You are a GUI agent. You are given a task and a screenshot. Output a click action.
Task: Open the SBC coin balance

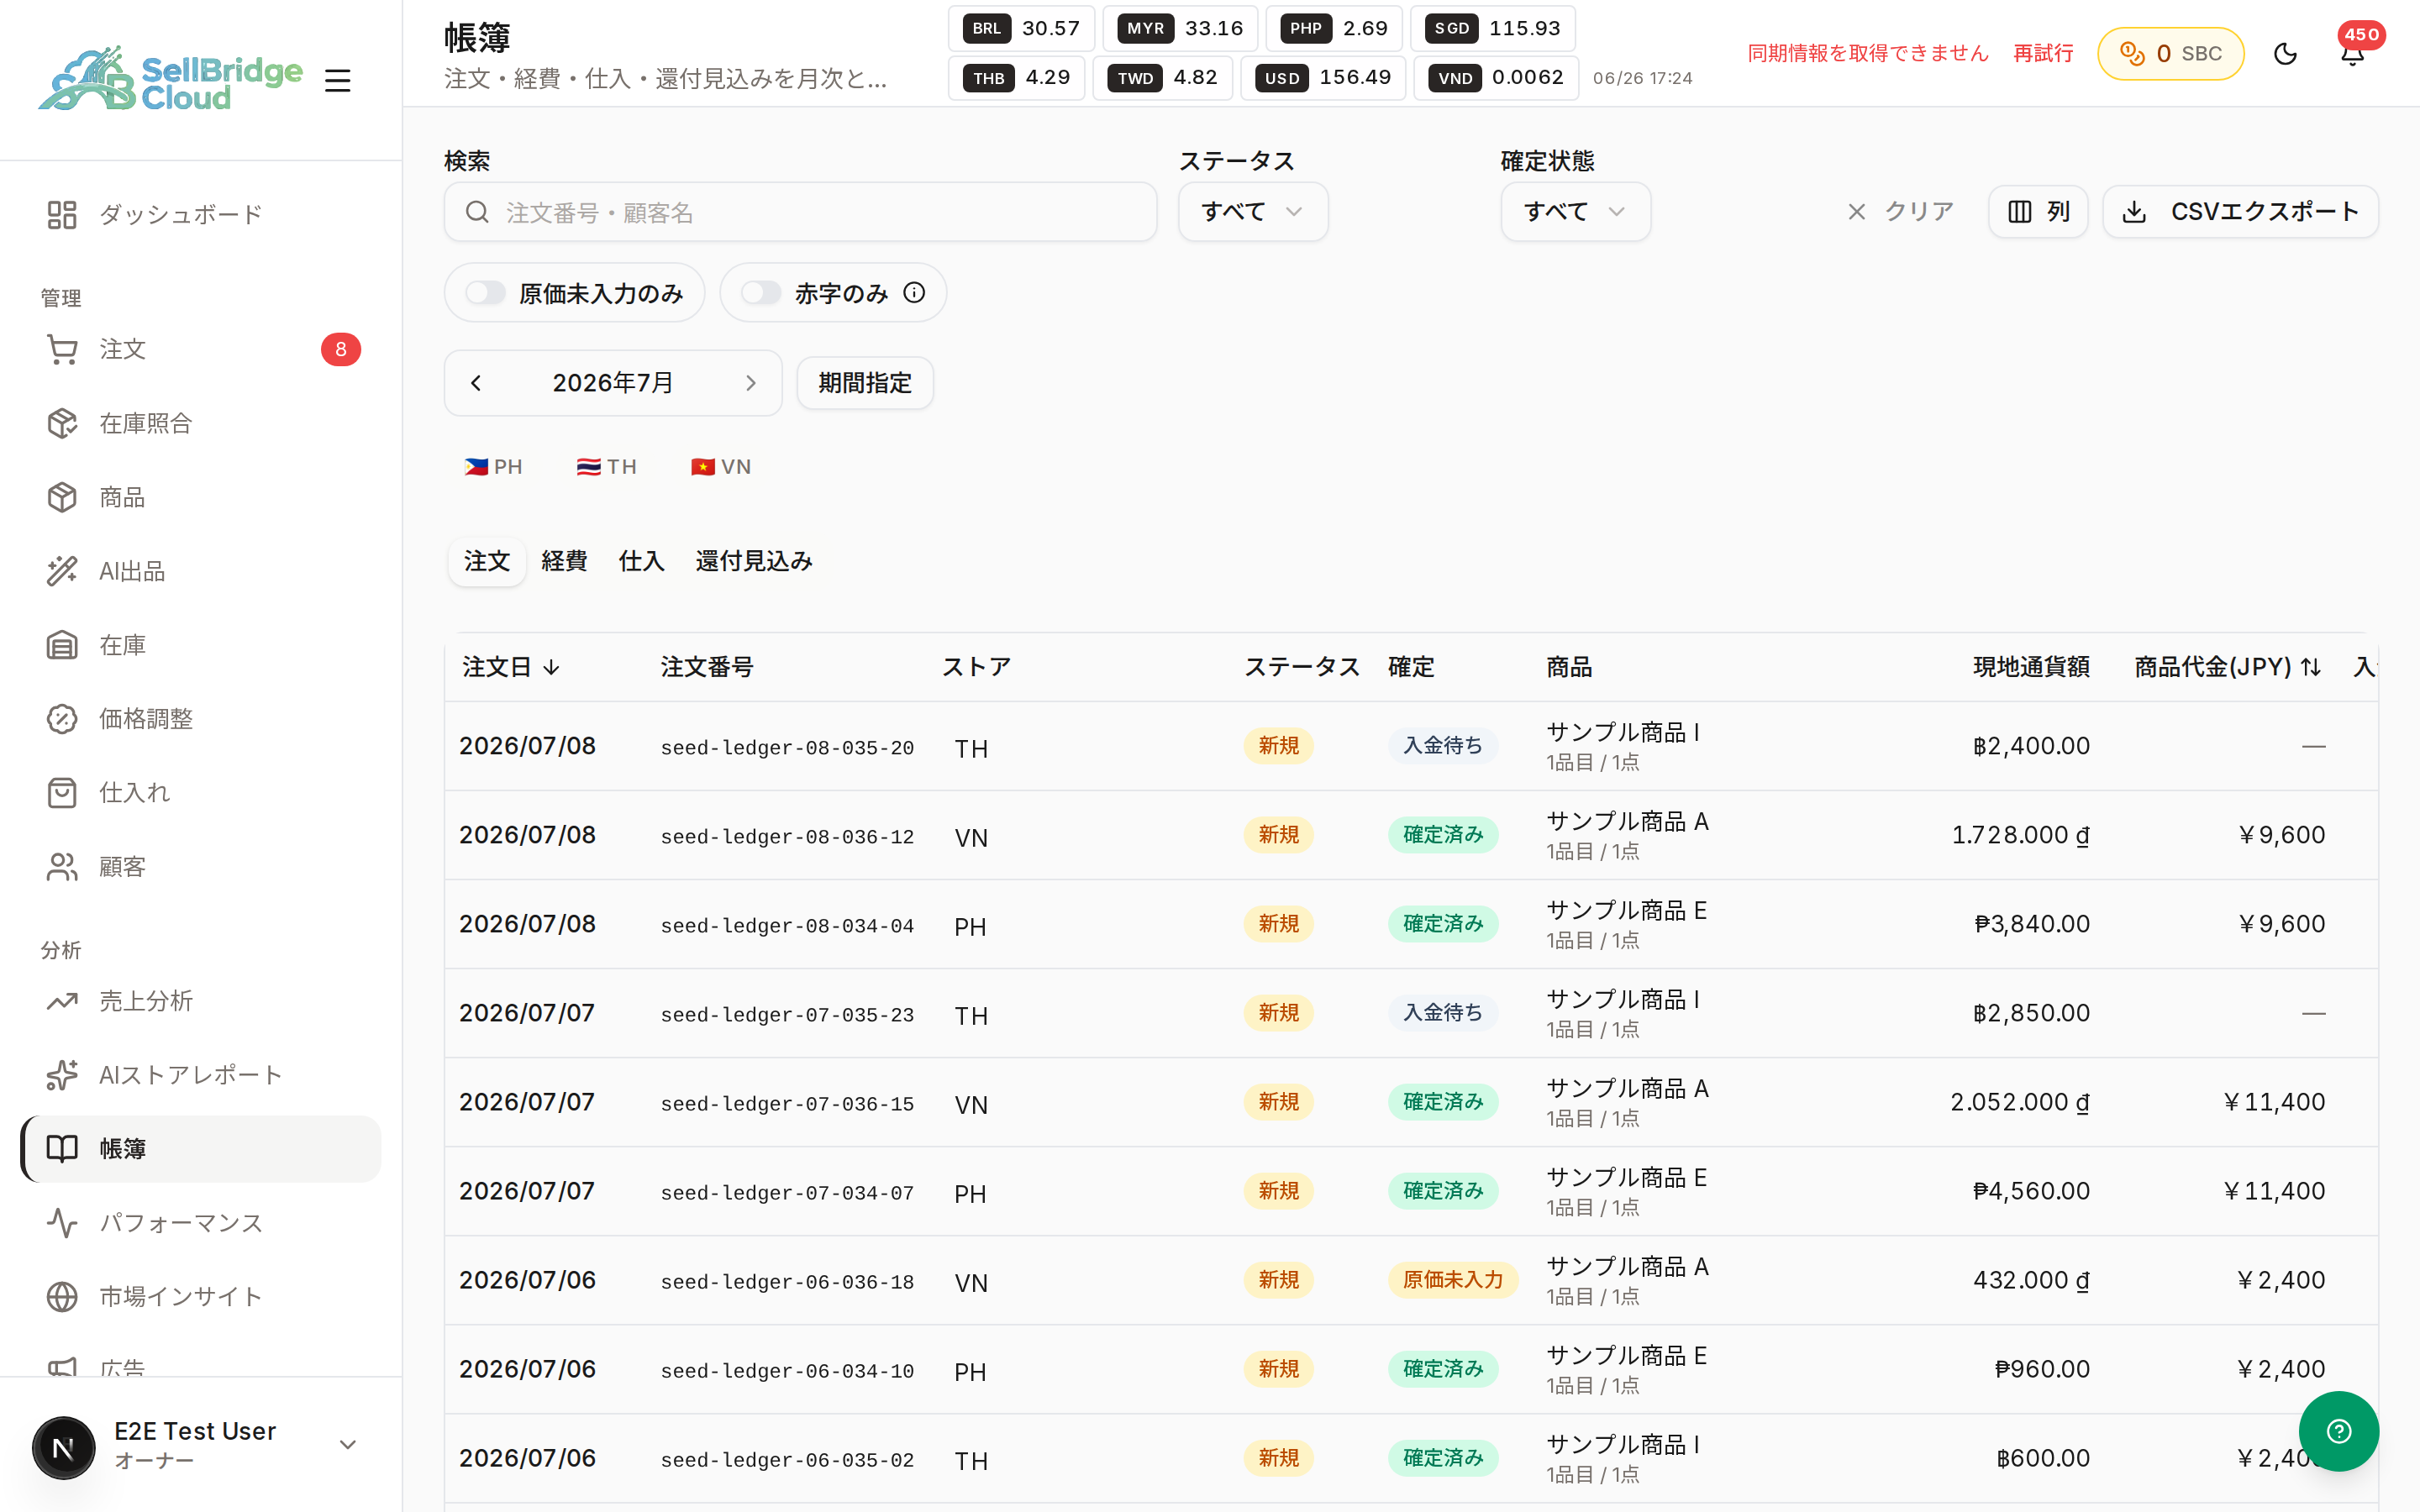[x=2170, y=53]
